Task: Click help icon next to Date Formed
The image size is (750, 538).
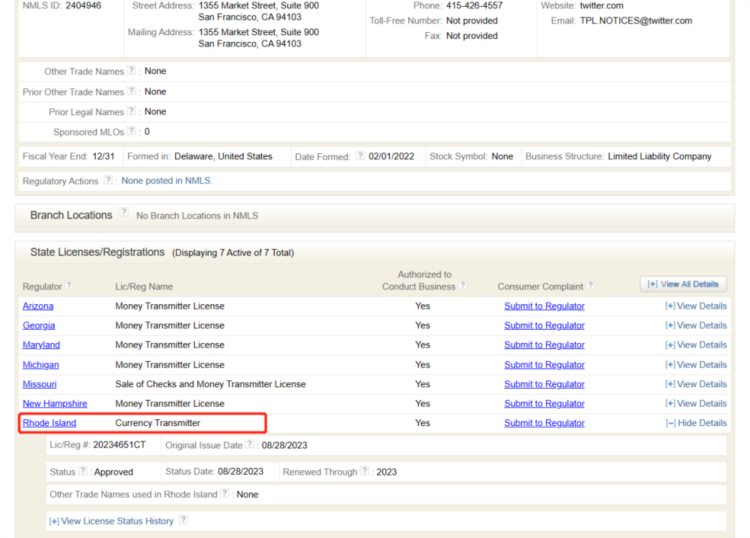Action: tap(359, 157)
